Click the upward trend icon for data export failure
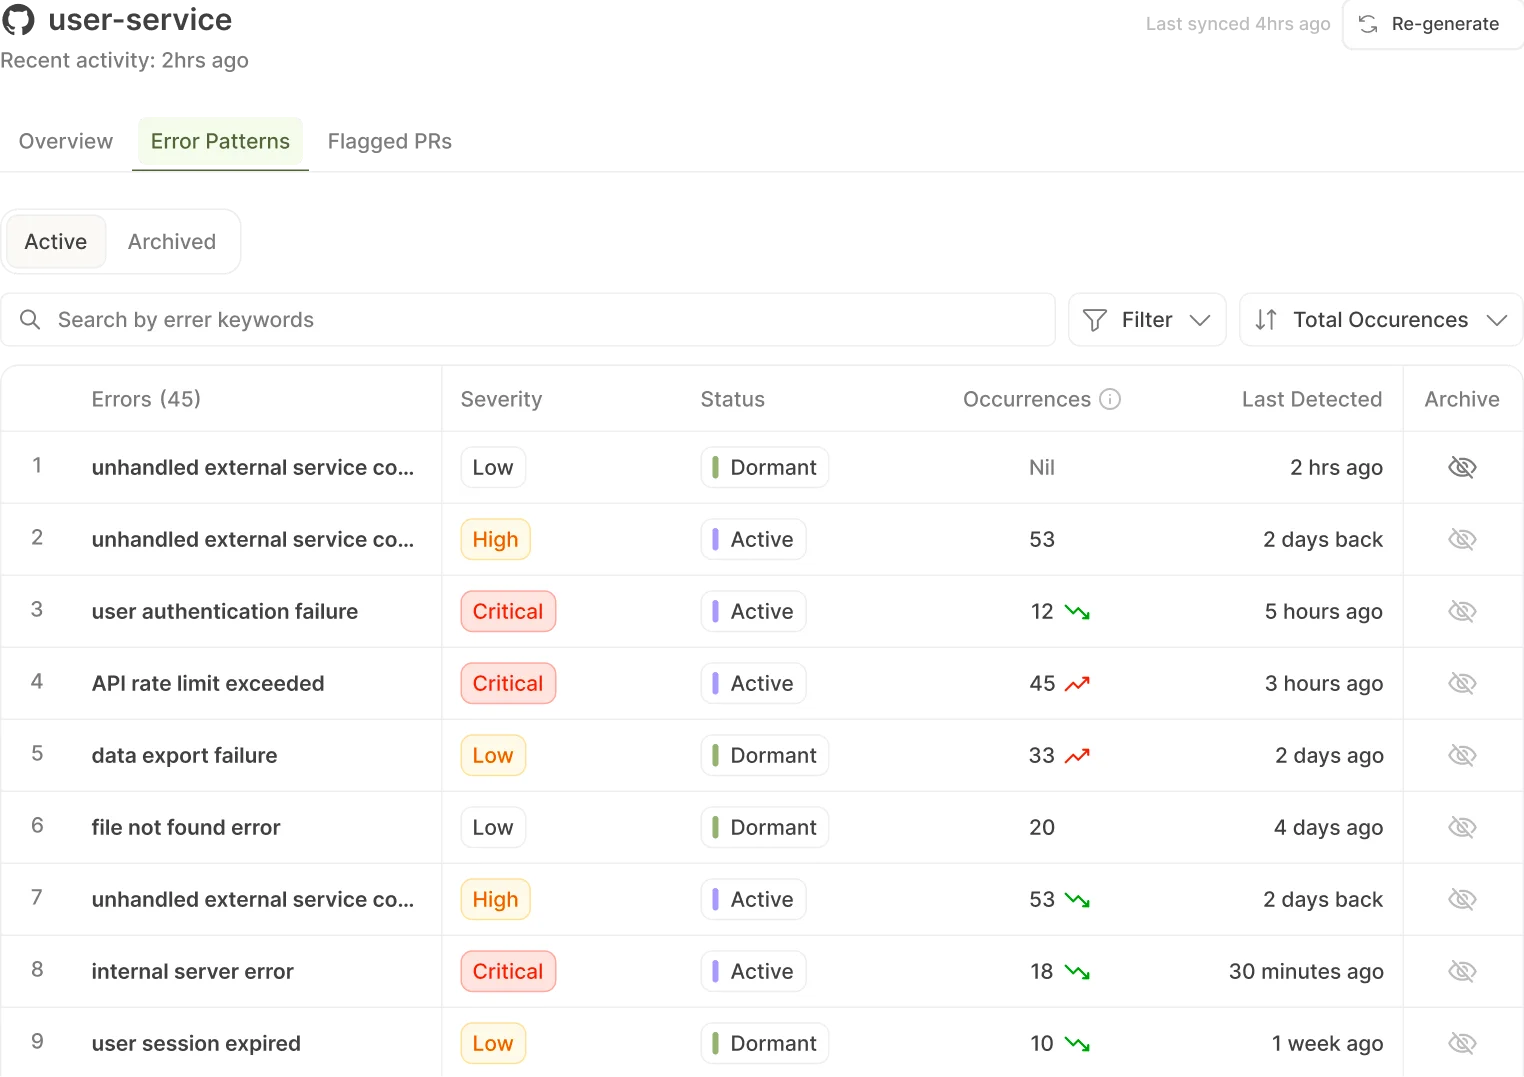Viewport: 1524px width, 1077px height. (1077, 756)
